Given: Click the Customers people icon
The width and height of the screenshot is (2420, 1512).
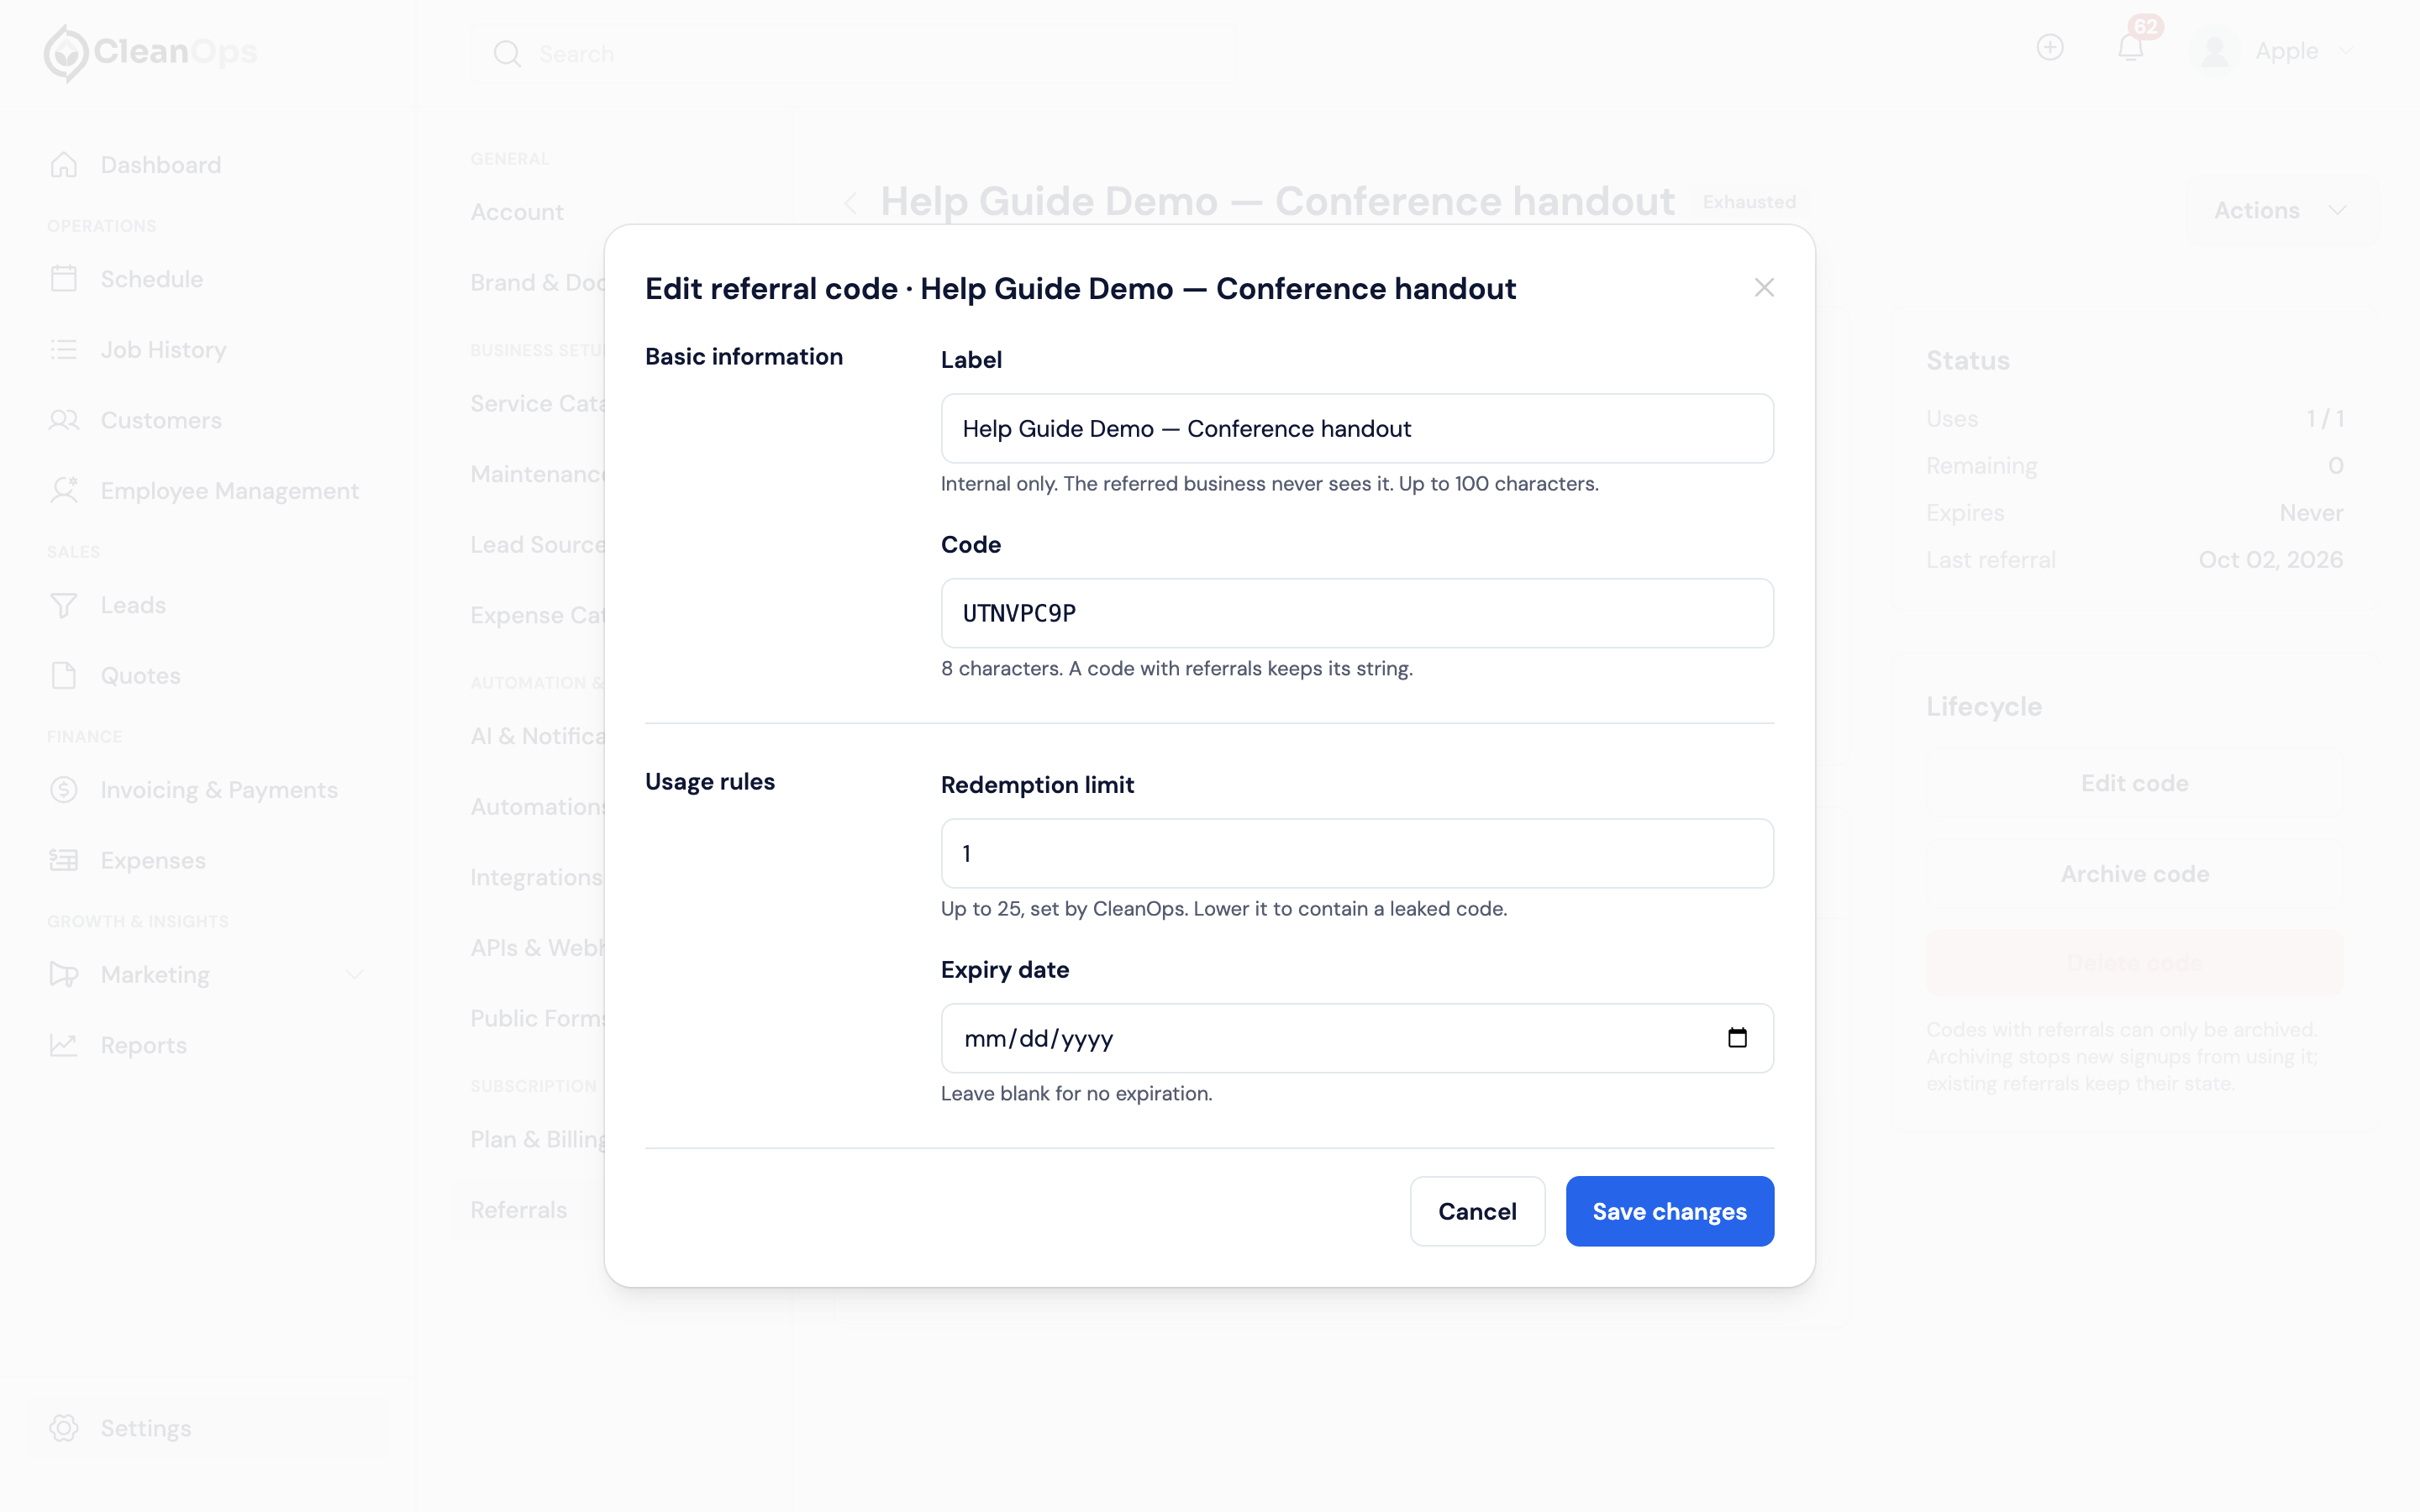Looking at the screenshot, I should (x=64, y=420).
